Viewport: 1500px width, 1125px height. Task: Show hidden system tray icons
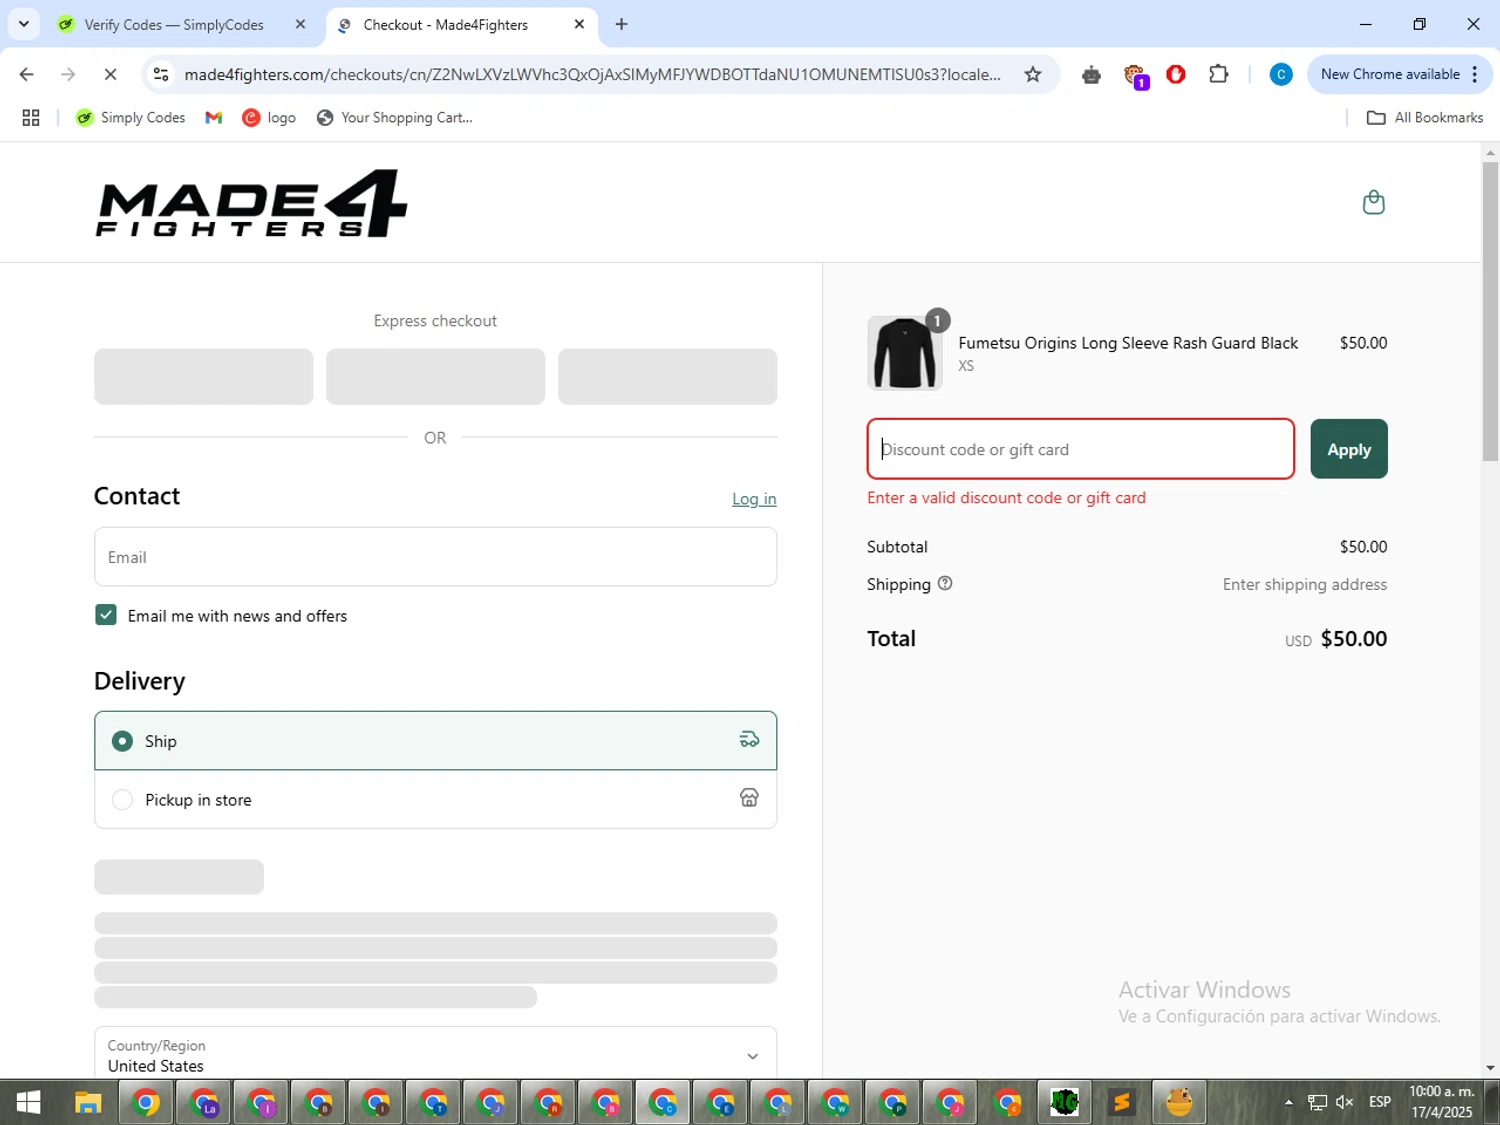click(x=1289, y=1102)
